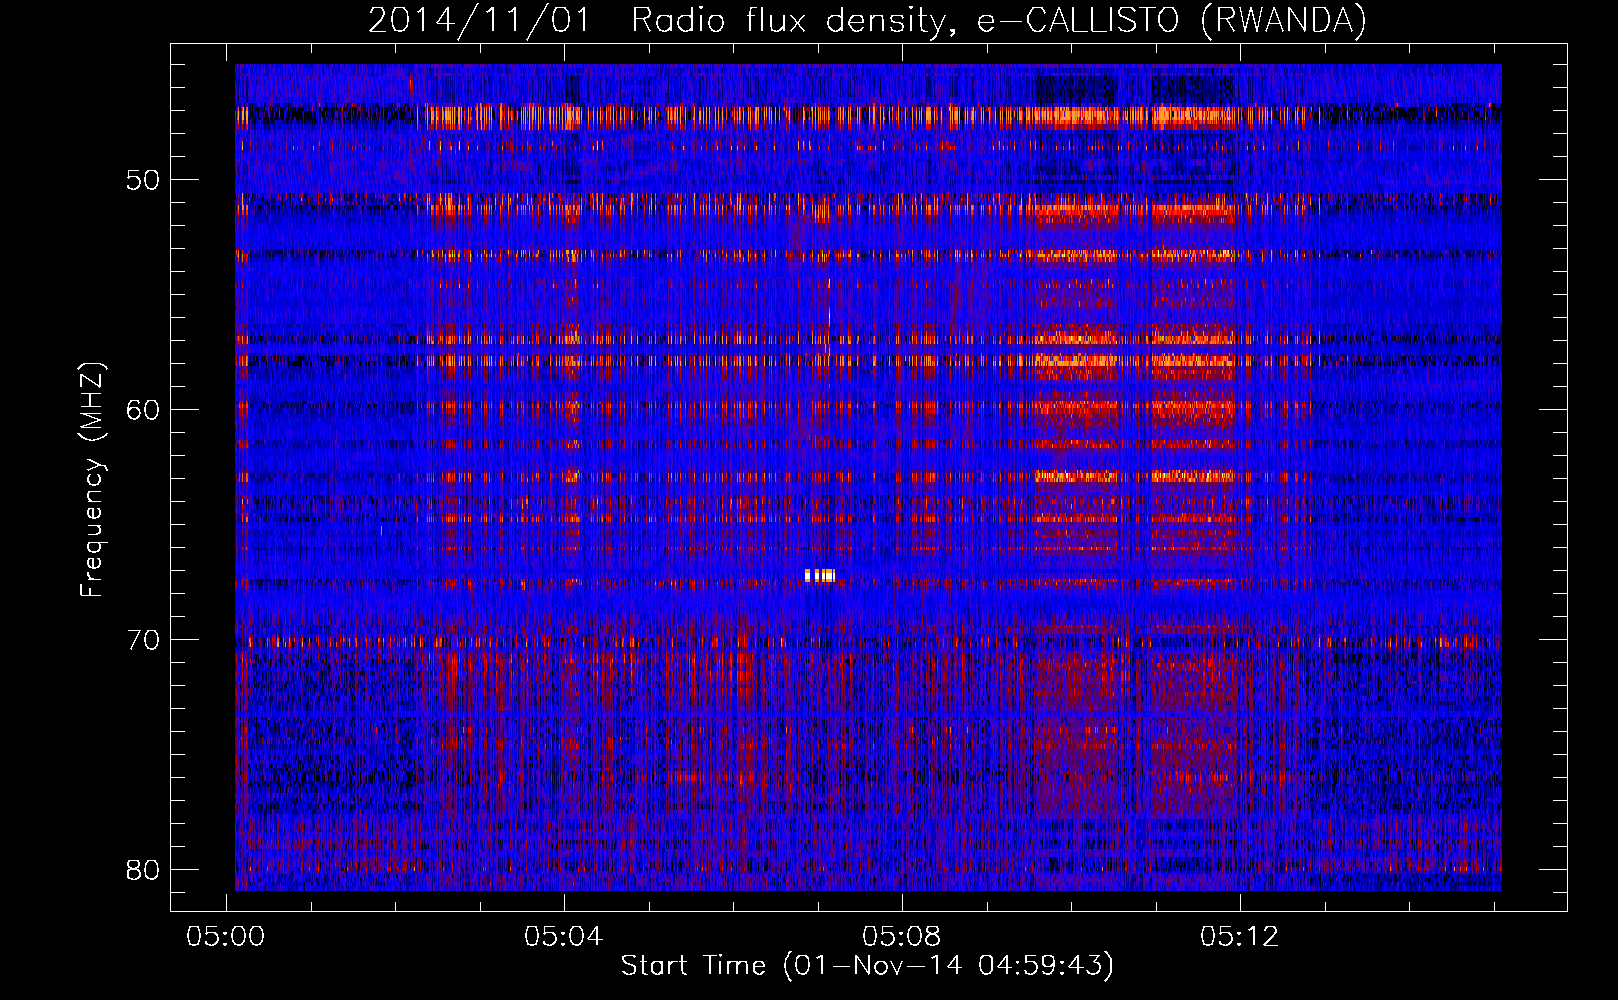Click the 50 frequency tick label
Viewport: 1618px width, 1000px height.
tap(143, 180)
